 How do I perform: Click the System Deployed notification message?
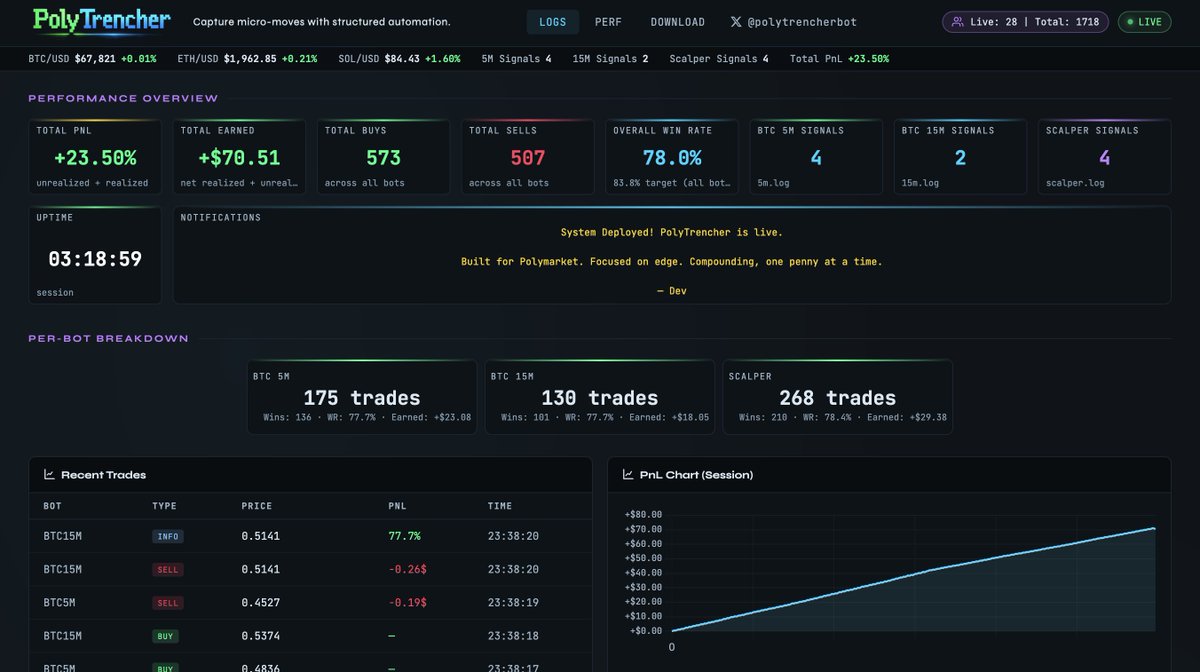672,232
